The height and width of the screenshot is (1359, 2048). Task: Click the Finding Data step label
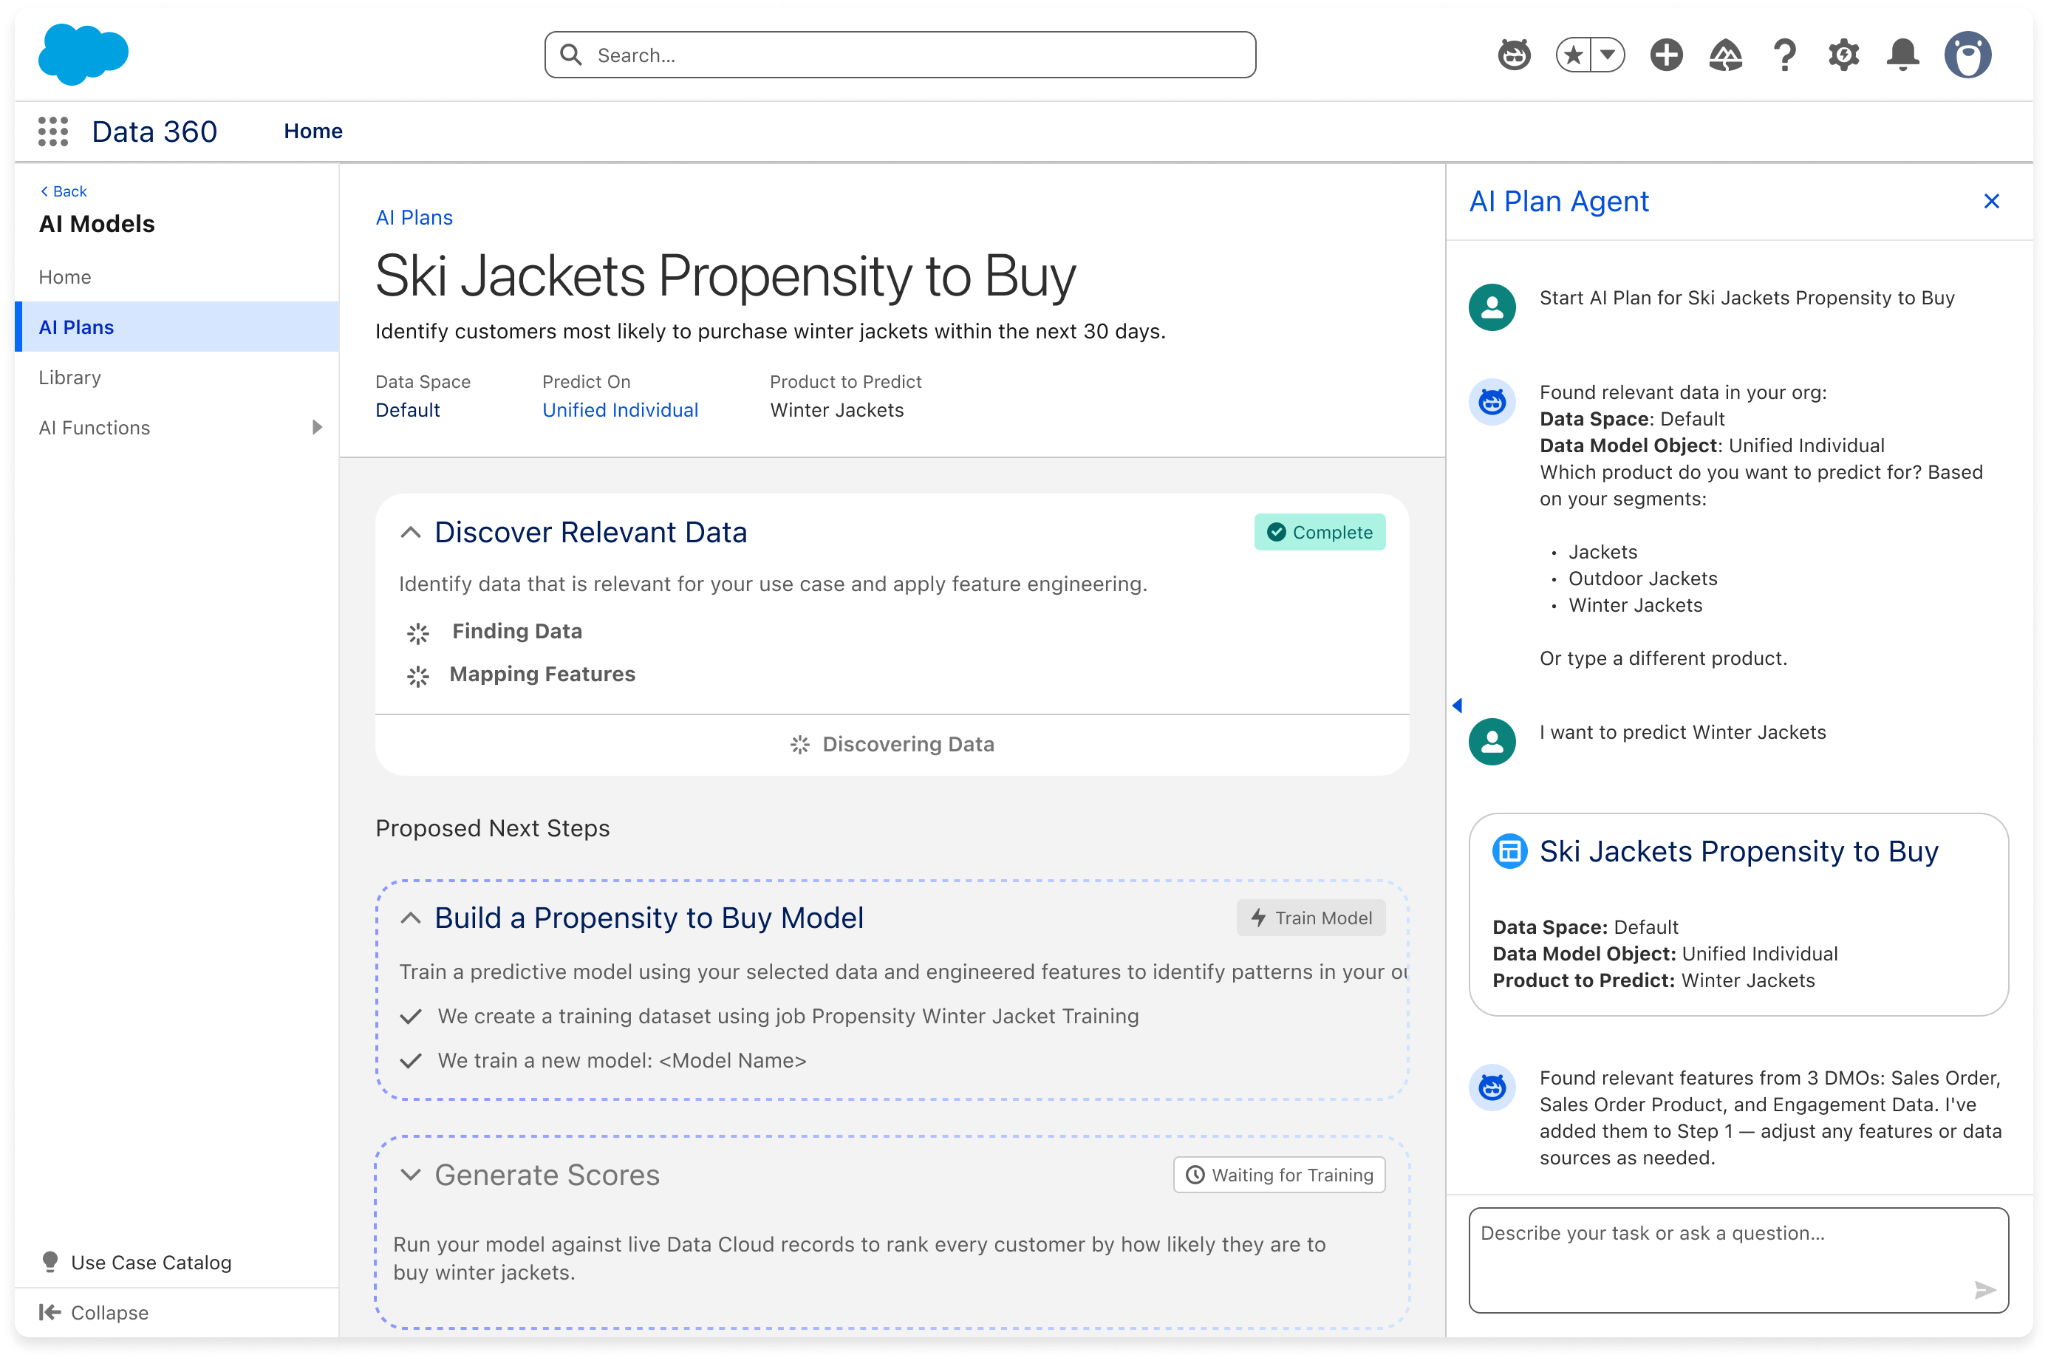pos(517,631)
